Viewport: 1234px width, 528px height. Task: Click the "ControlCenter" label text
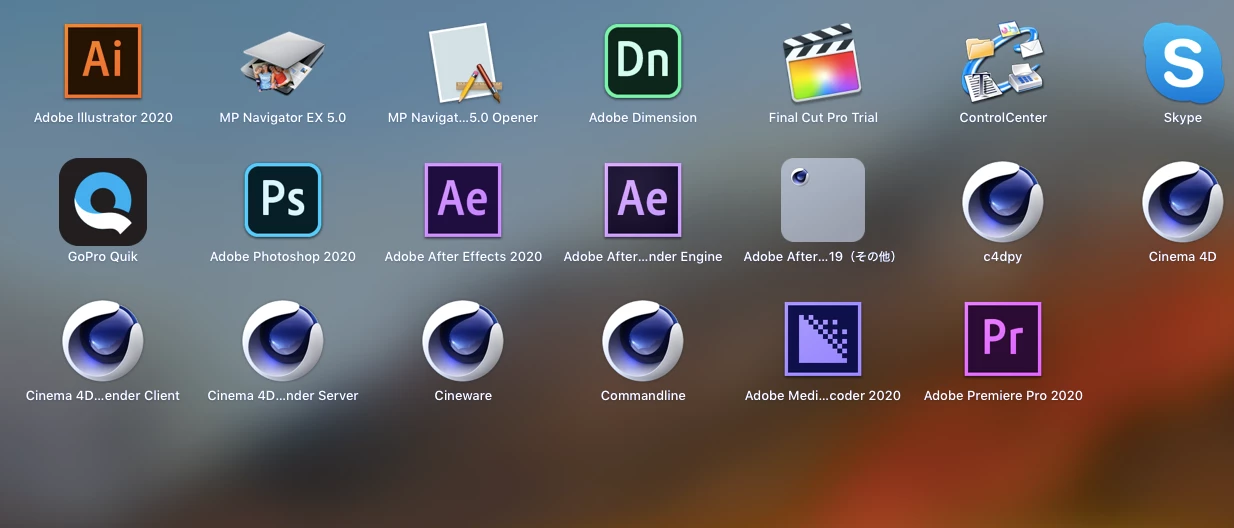pos(1003,118)
